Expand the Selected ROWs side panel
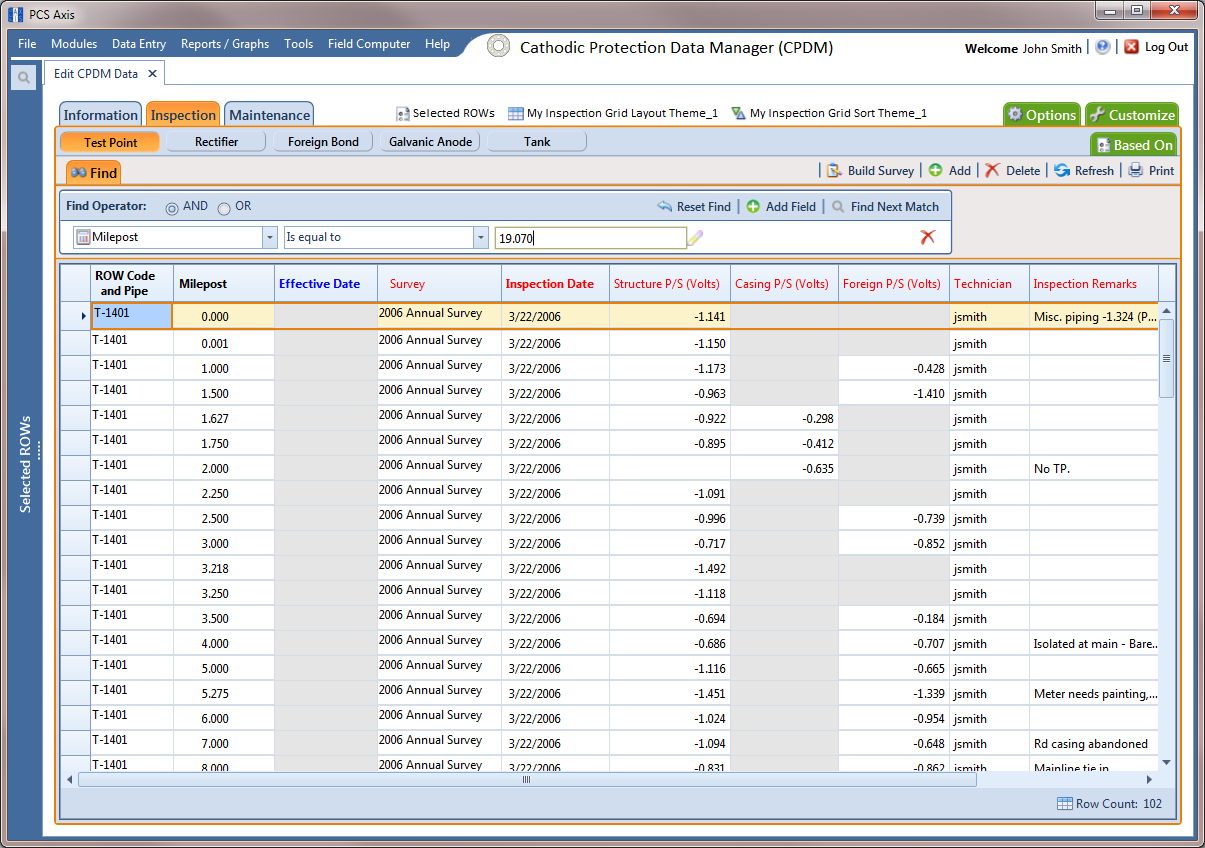 (25, 464)
